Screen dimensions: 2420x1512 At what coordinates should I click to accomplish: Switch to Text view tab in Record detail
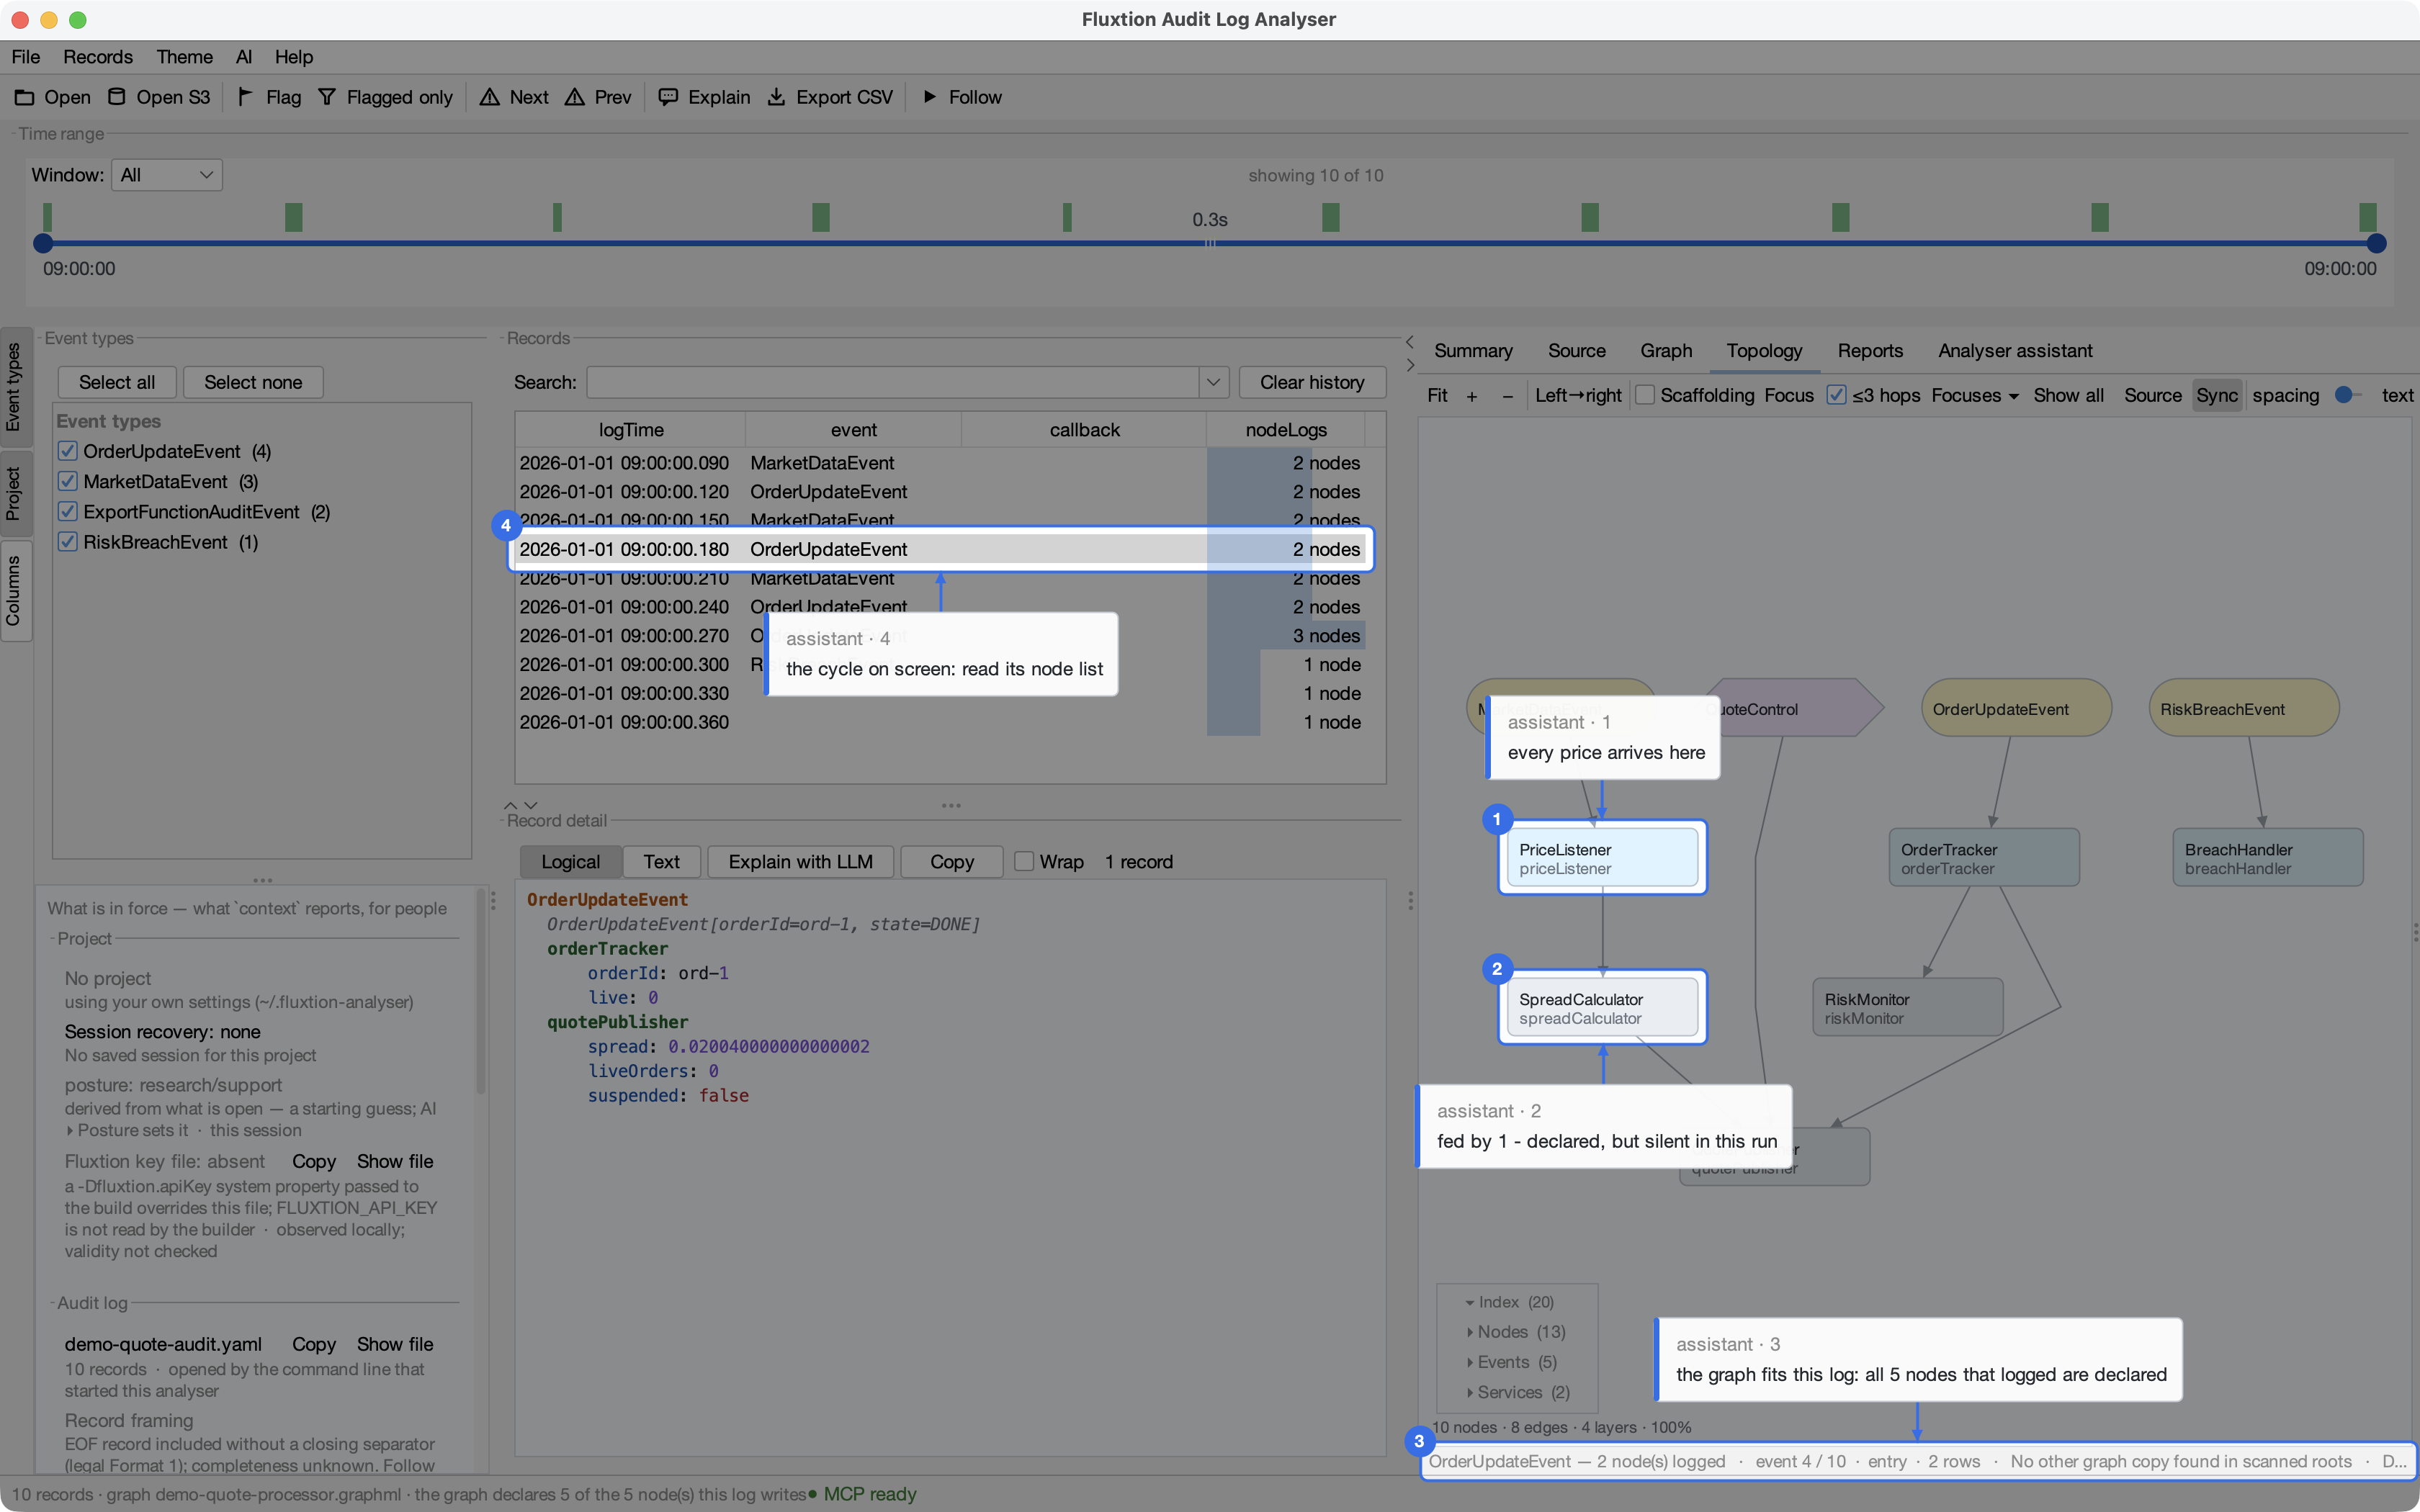click(661, 861)
